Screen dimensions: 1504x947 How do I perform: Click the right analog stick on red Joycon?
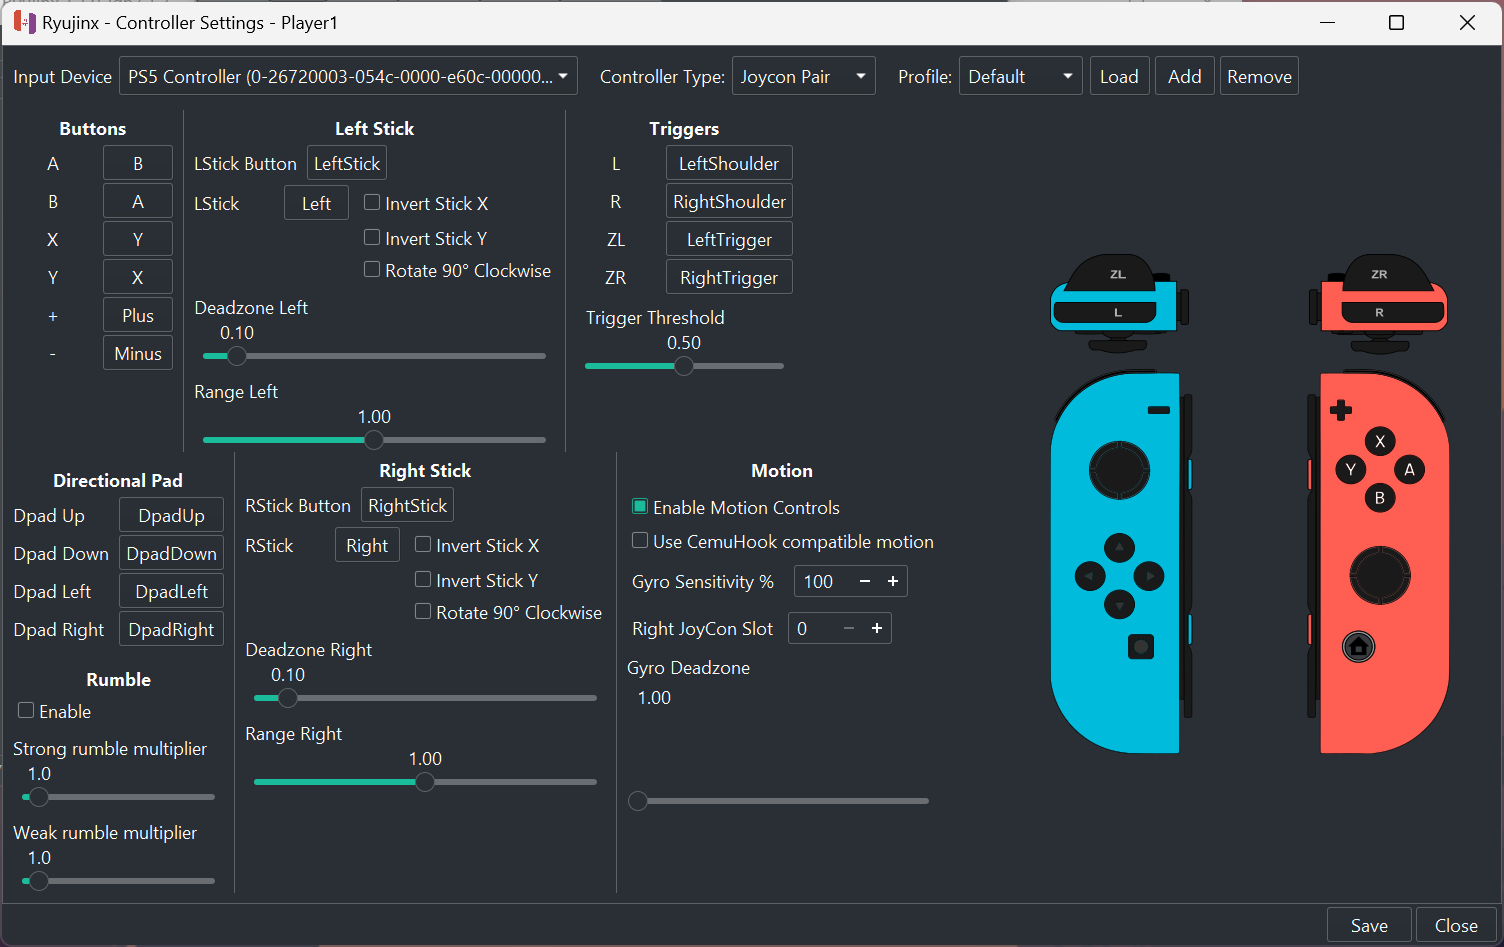1380,575
